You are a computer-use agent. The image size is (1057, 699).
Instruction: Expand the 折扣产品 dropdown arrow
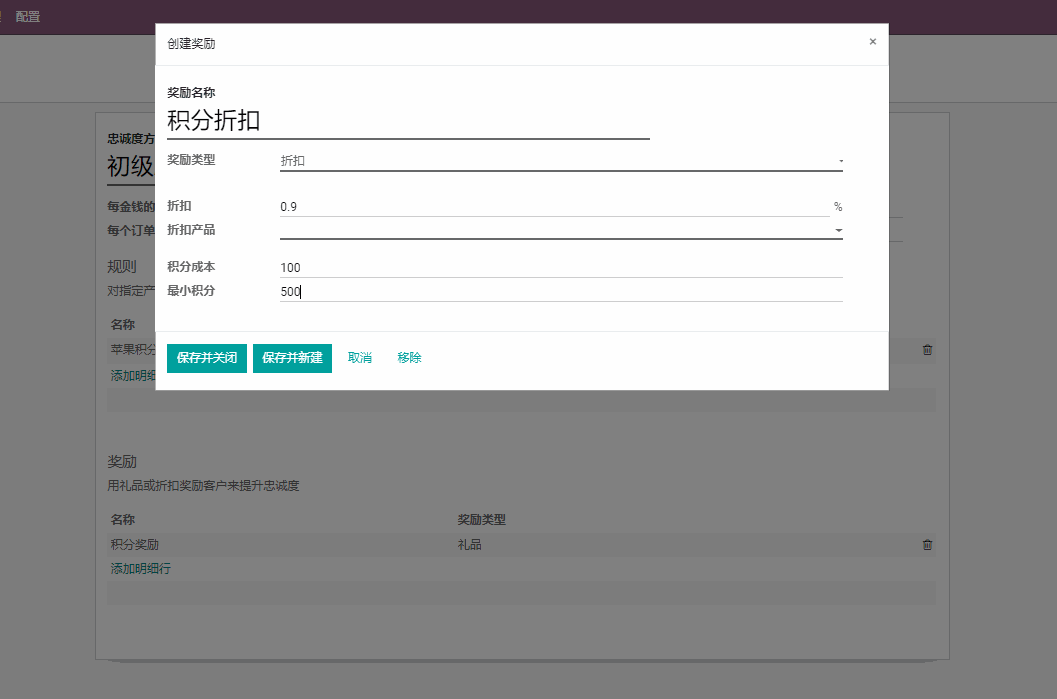click(x=838, y=230)
